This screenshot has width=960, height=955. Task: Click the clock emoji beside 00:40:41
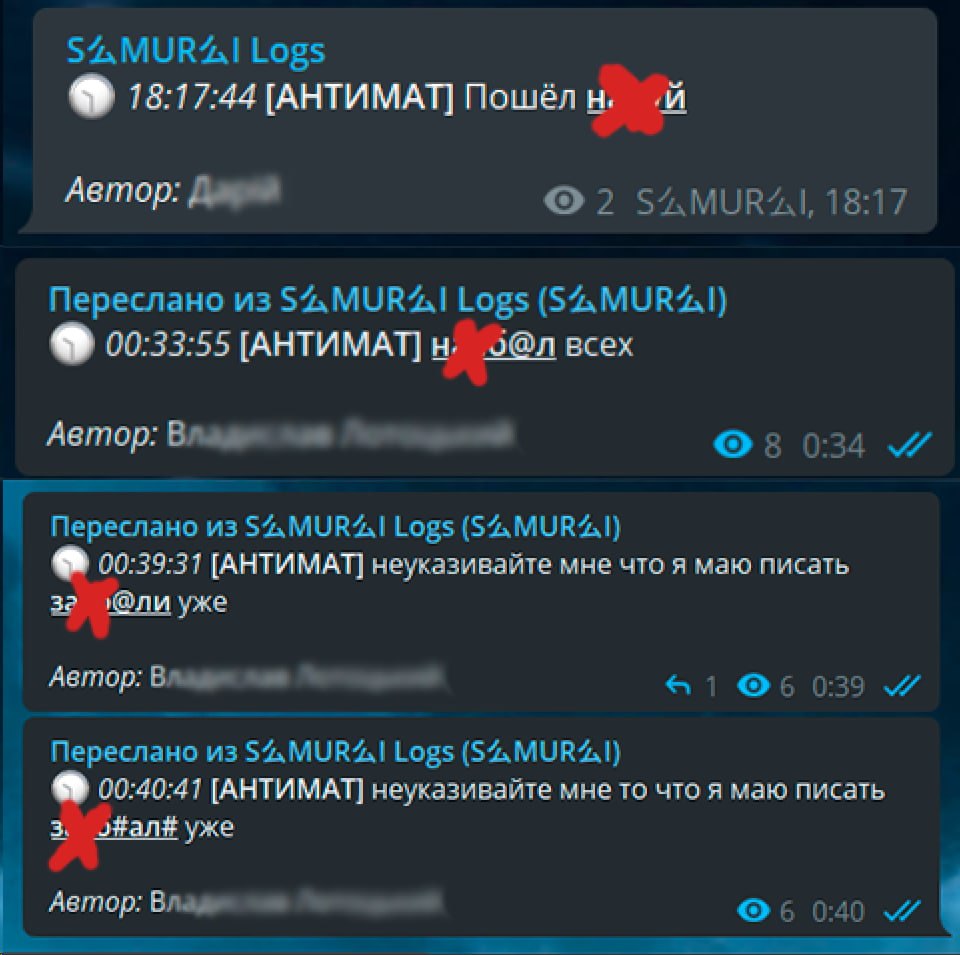[70, 788]
